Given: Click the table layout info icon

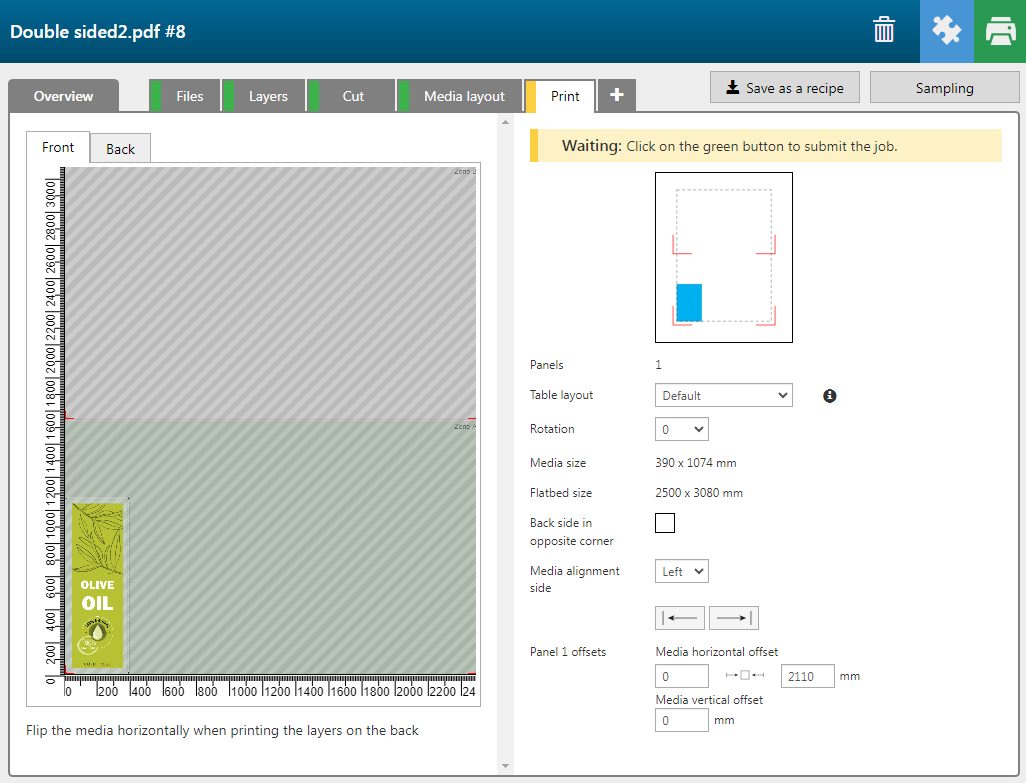Looking at the screenshot, I should point(829,396).
